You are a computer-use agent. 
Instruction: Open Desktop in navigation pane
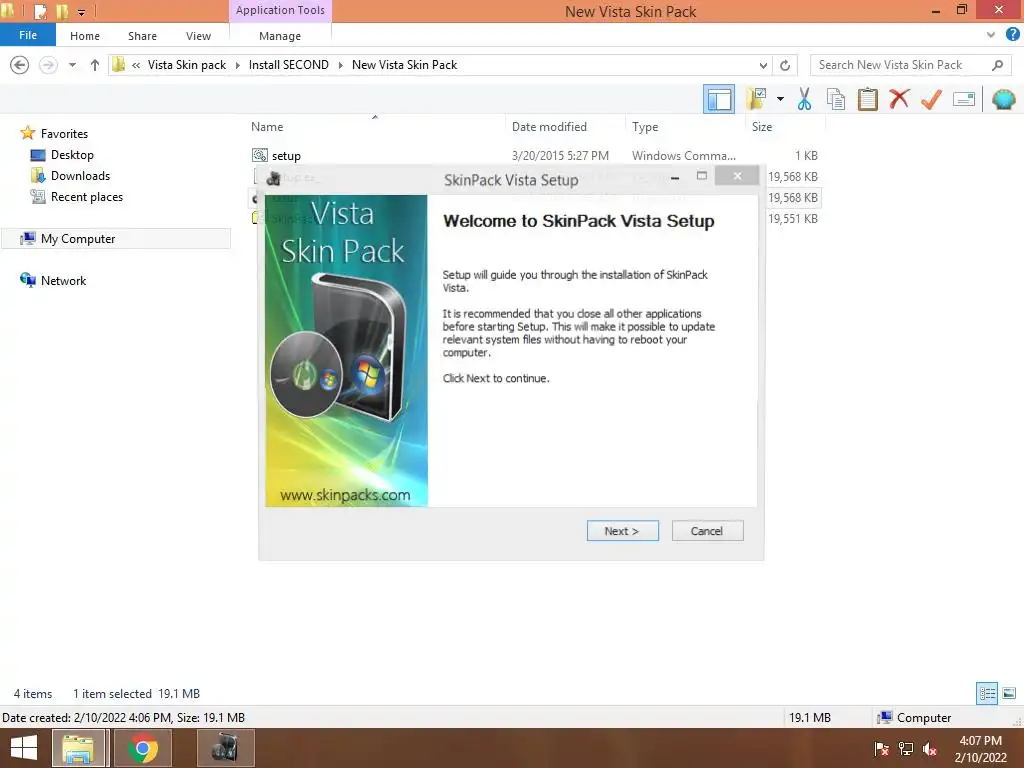point(72,155)
